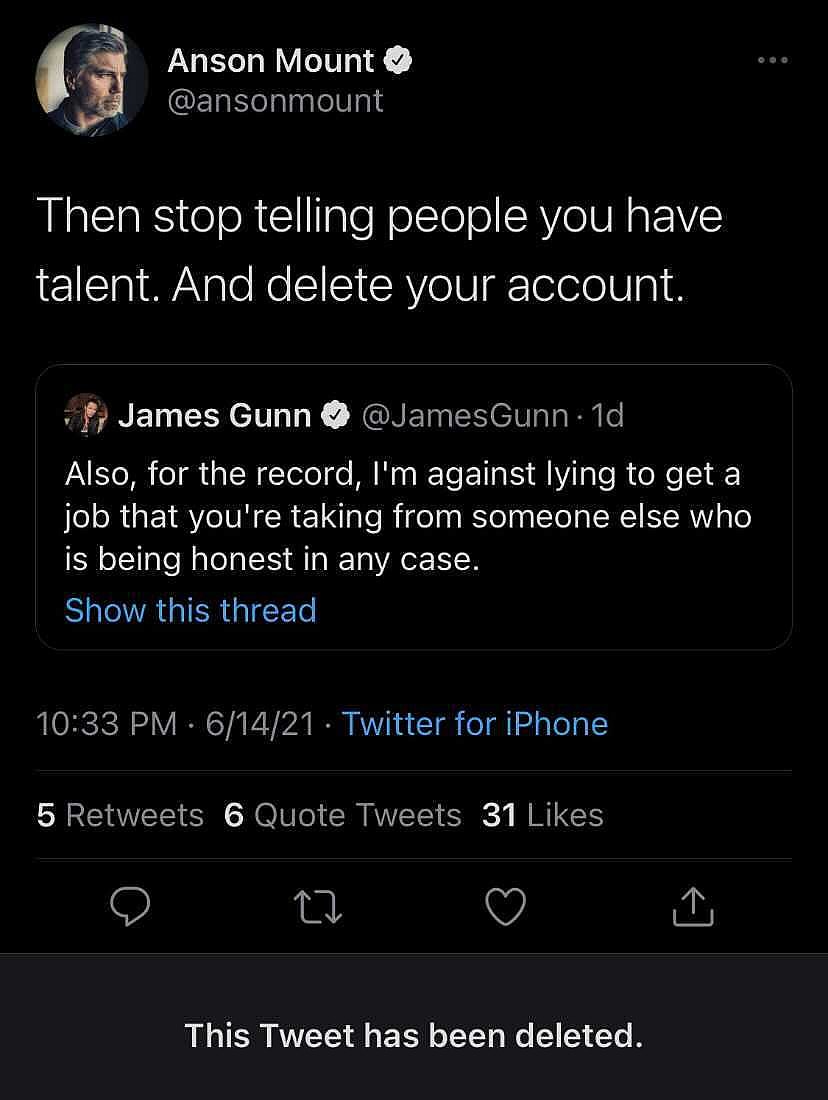Click the "Show this thread" link
The width and height of the screenshot is (828, 1100).
tap(190, 610)
